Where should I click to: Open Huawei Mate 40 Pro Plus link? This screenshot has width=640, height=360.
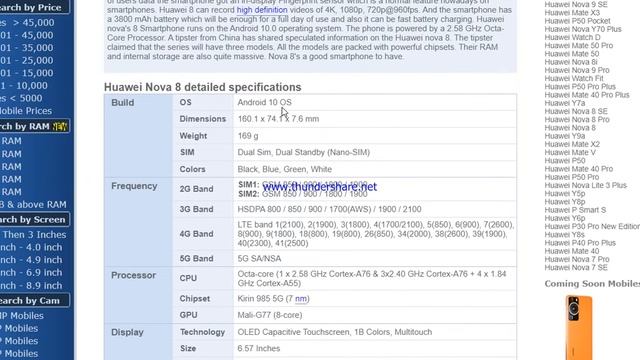pos(587,95)
